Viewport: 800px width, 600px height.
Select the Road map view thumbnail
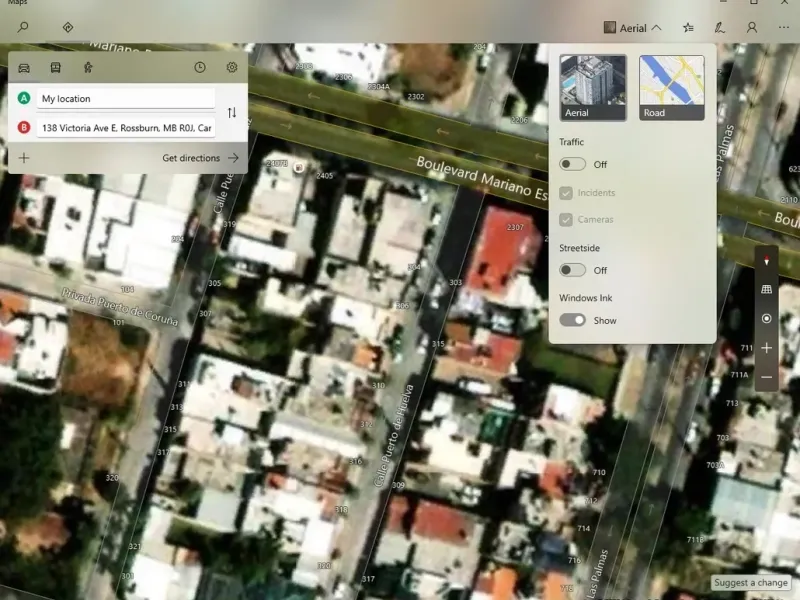coord(672,88)
